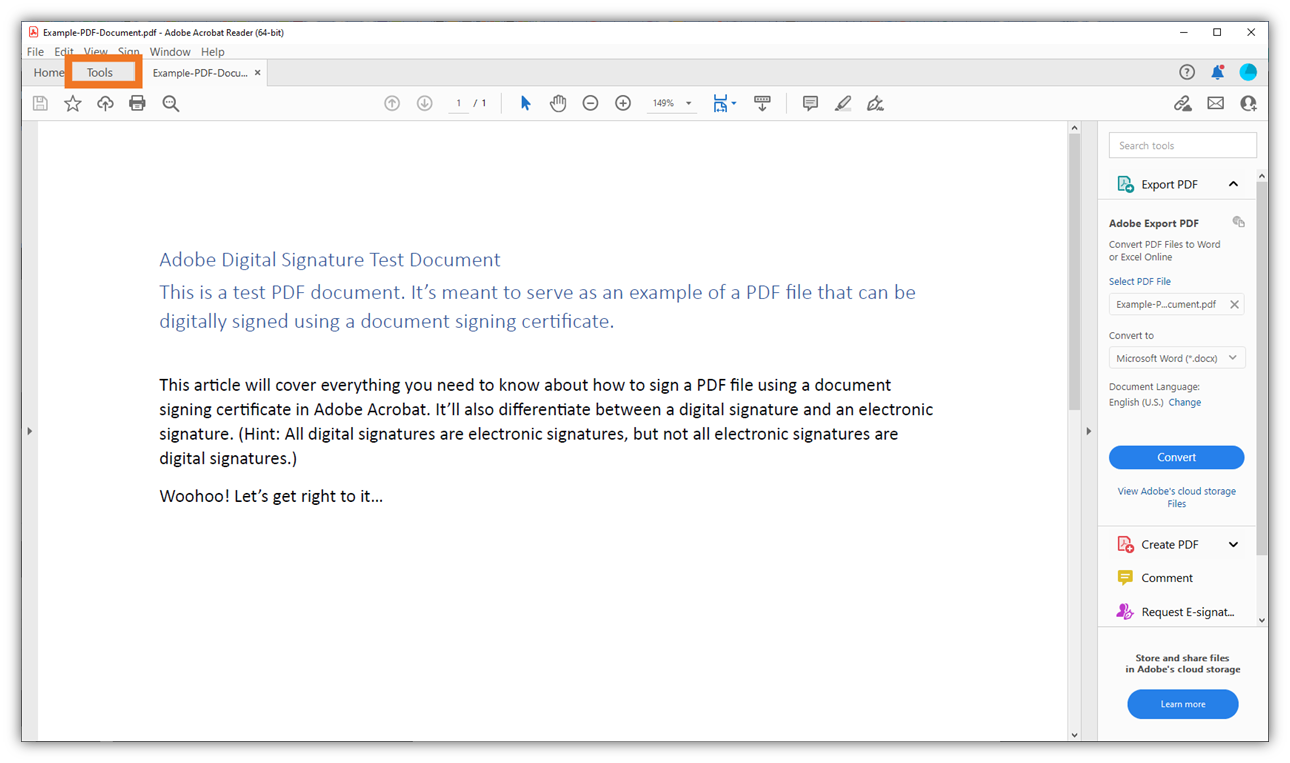Select the text highlighter tool
The image size is (1290, 763).
(x=843, y=103)
